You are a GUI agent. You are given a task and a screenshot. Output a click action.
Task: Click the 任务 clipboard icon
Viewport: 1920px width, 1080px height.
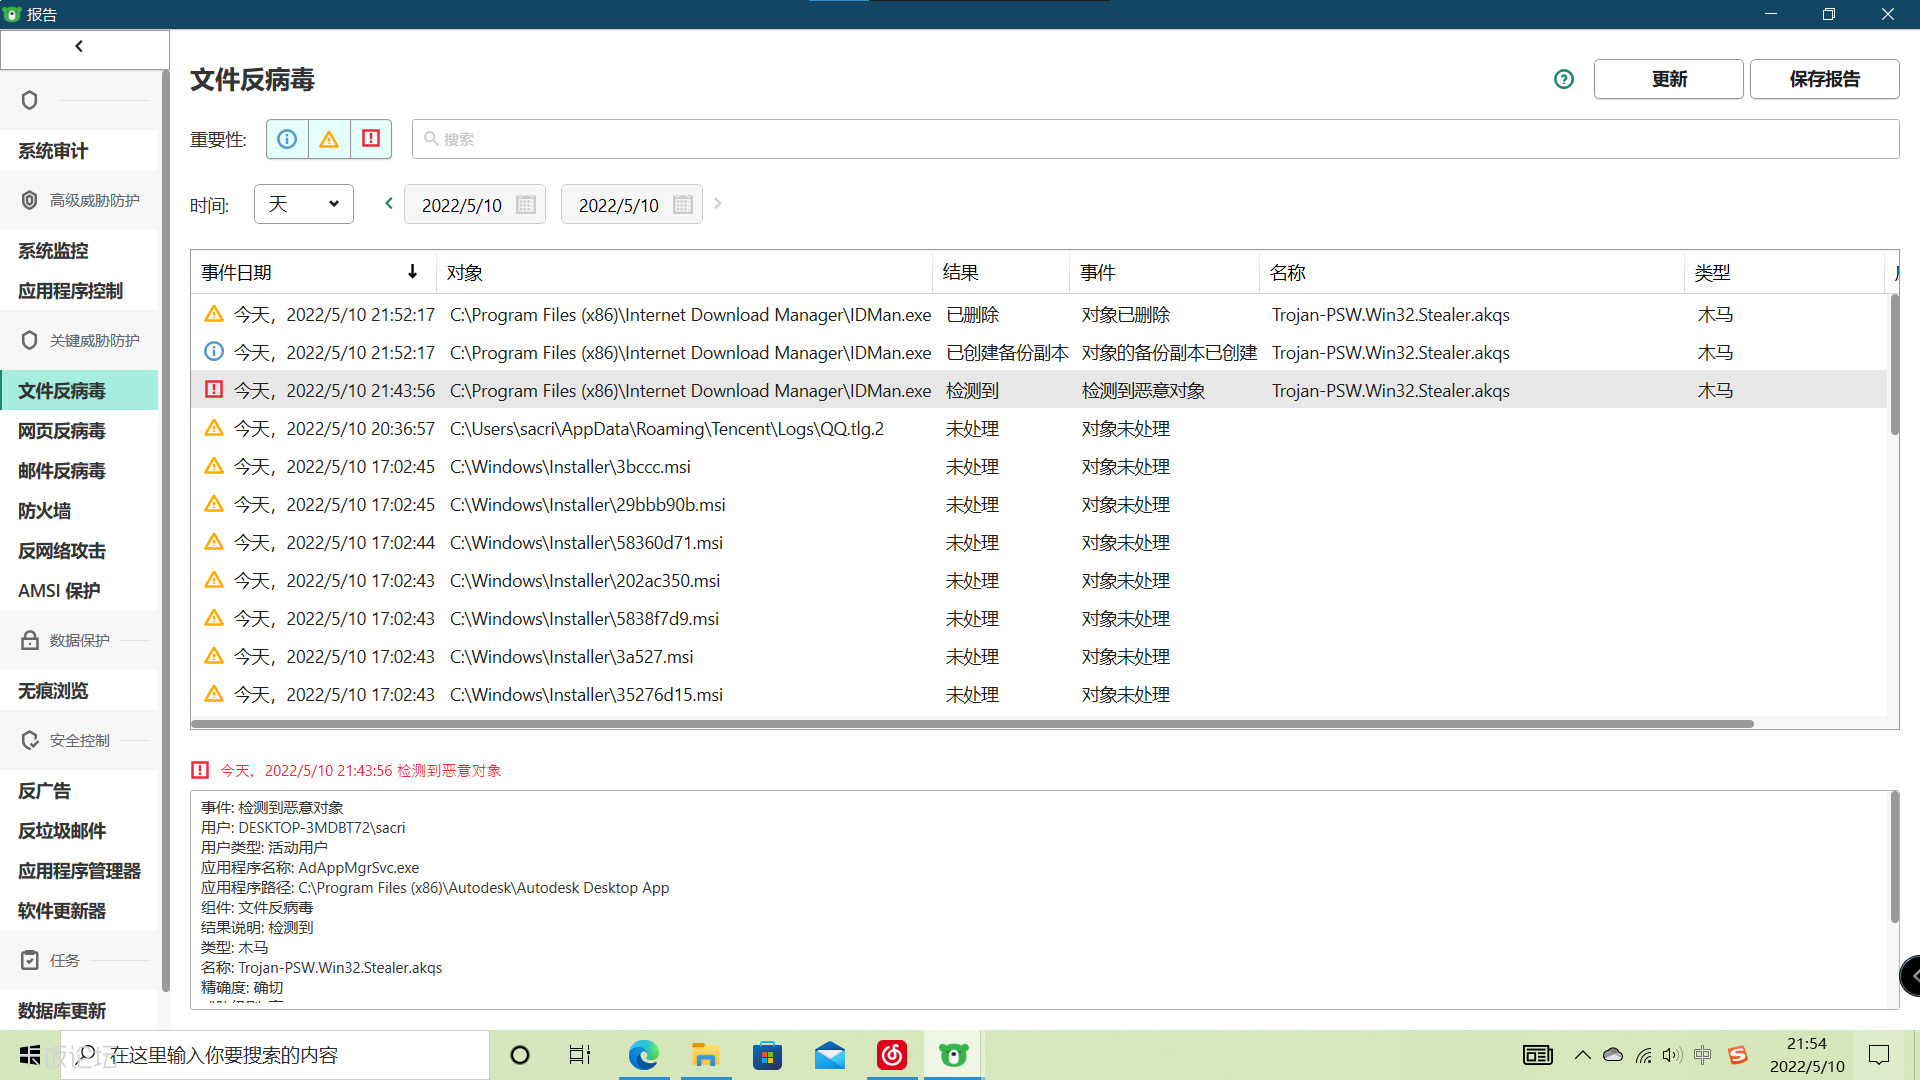click(x=30, y=960)
